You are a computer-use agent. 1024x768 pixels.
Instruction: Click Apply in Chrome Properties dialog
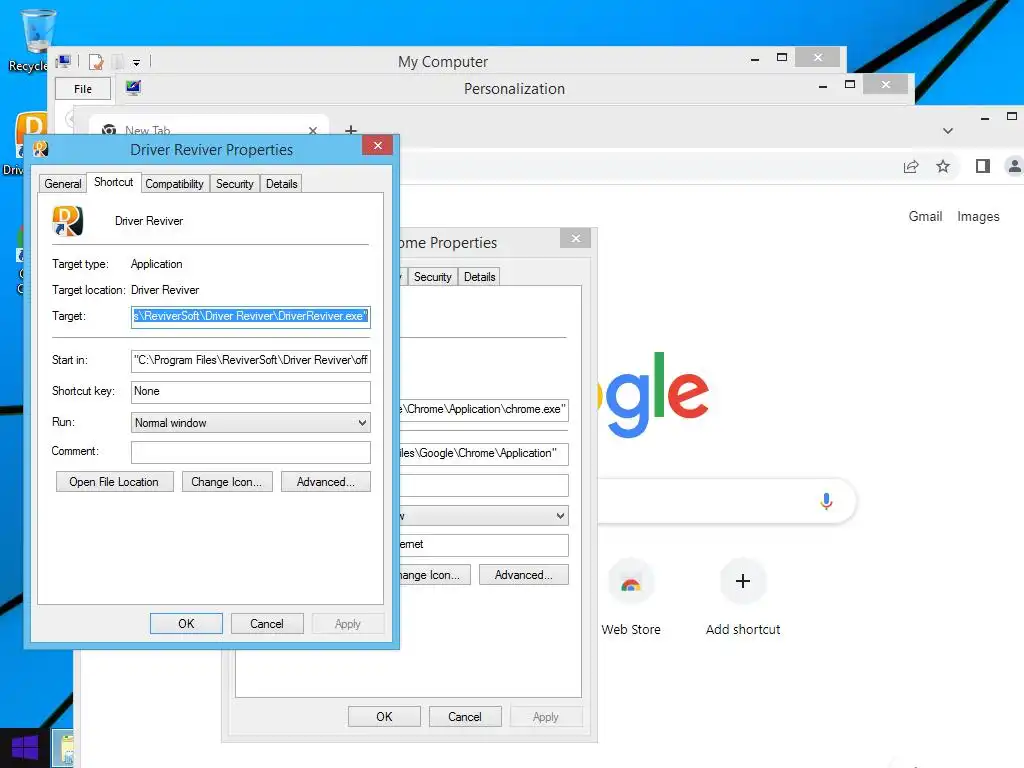[x=545, y=716]
